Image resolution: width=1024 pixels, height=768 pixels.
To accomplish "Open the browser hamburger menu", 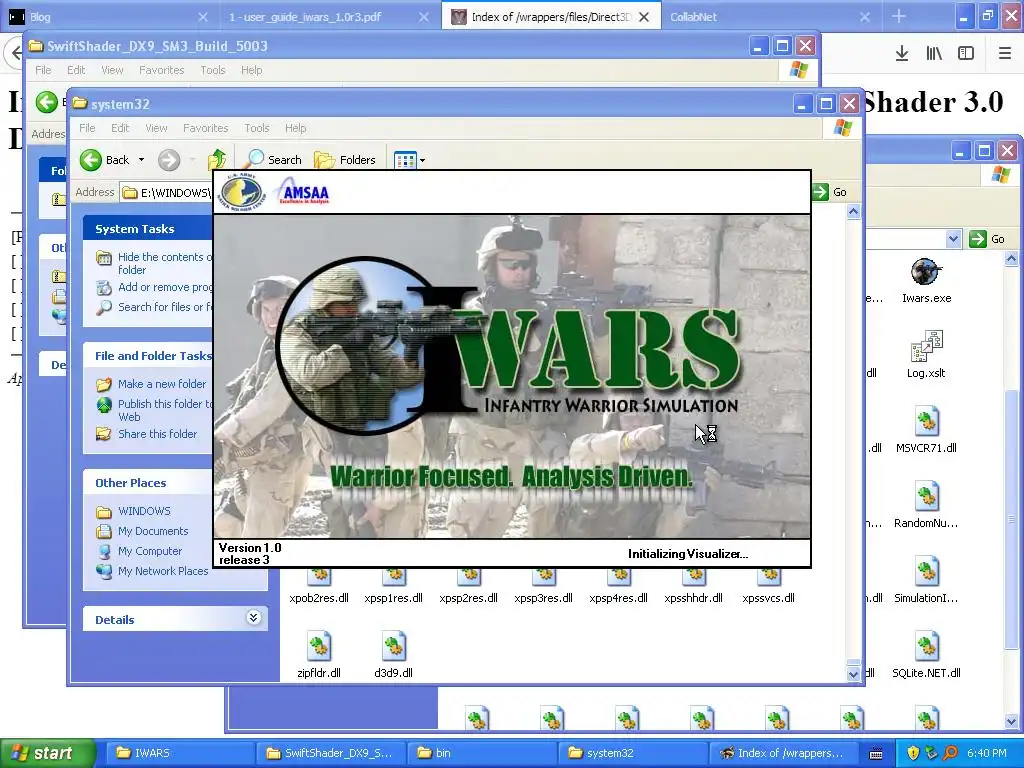I will 1005,53.
